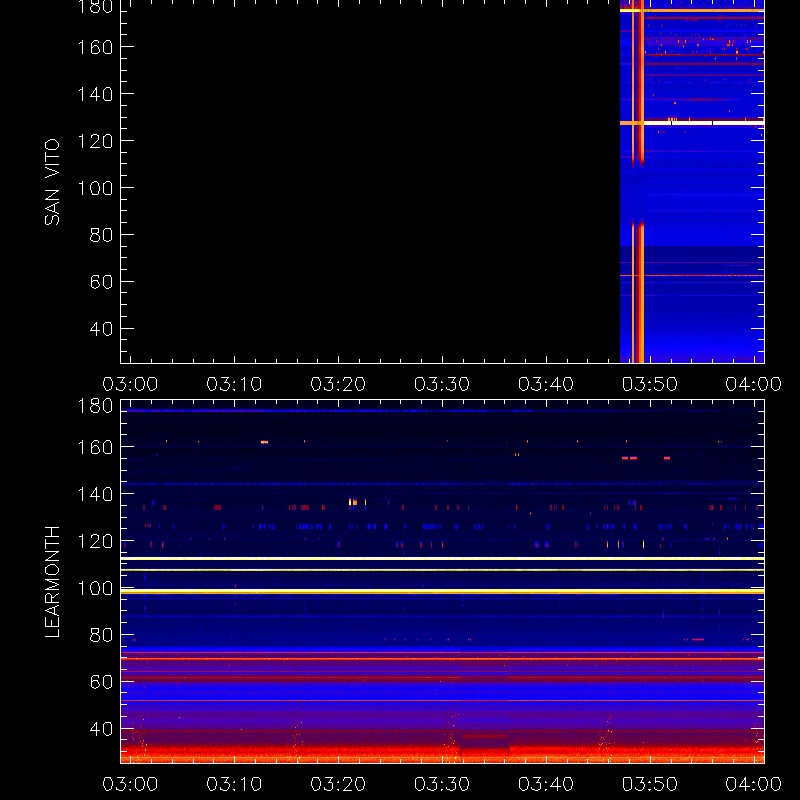
Task: Select the 140 tick label on San Vito axis
Action: pyautogui.click(x=95, y=94)
